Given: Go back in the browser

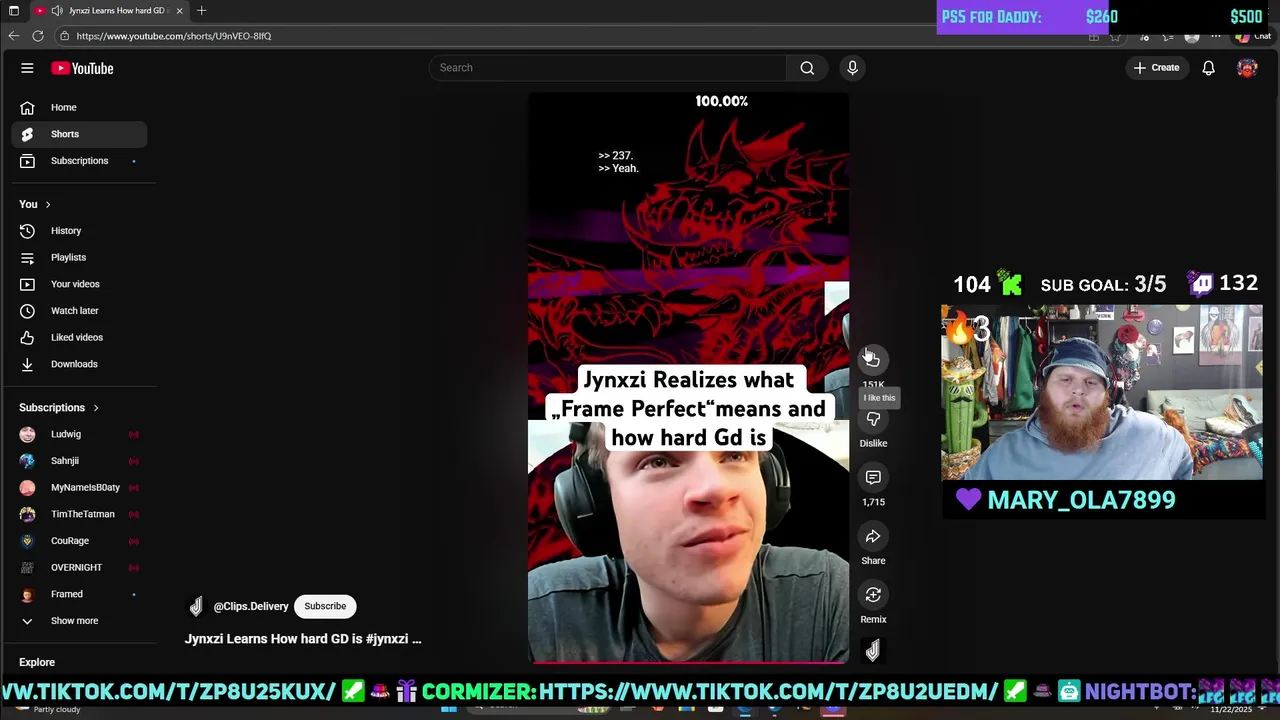Looking at the screenshot, I should (x=13, y=36).
